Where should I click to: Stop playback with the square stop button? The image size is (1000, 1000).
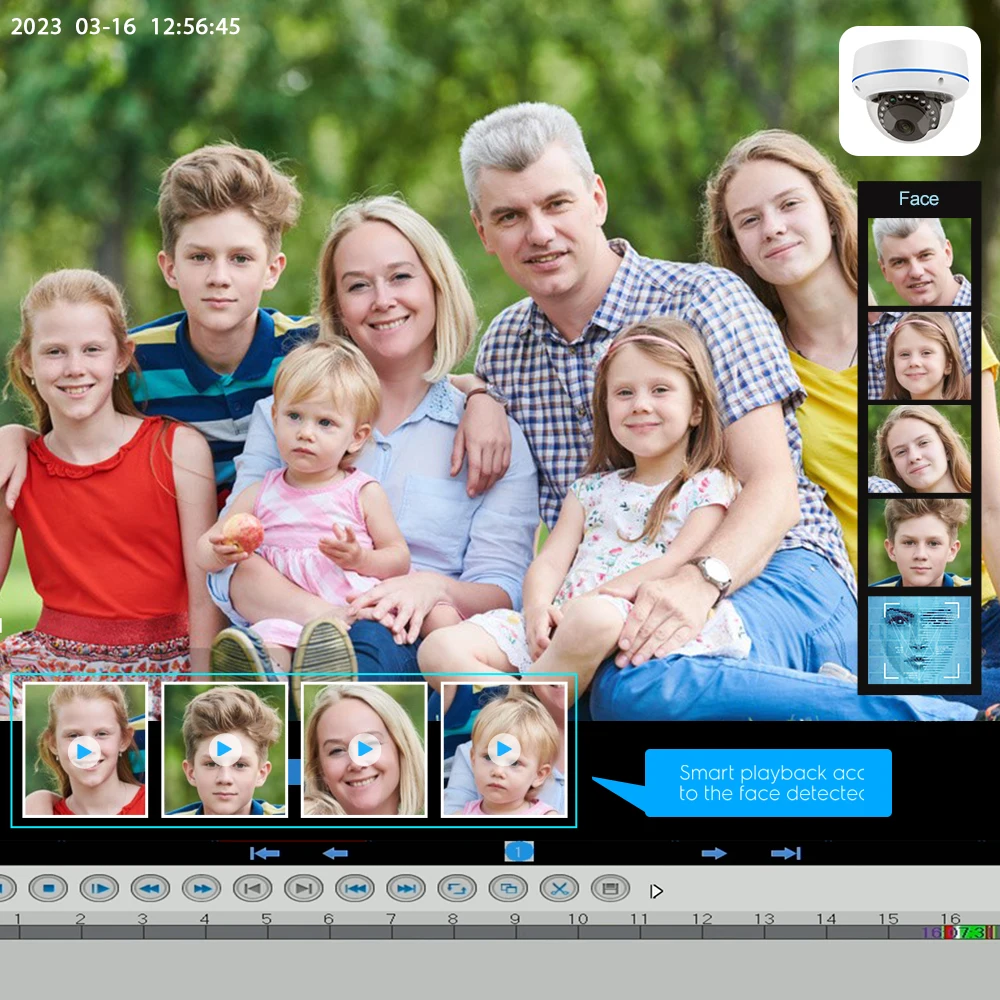click(x=48, y=888)
